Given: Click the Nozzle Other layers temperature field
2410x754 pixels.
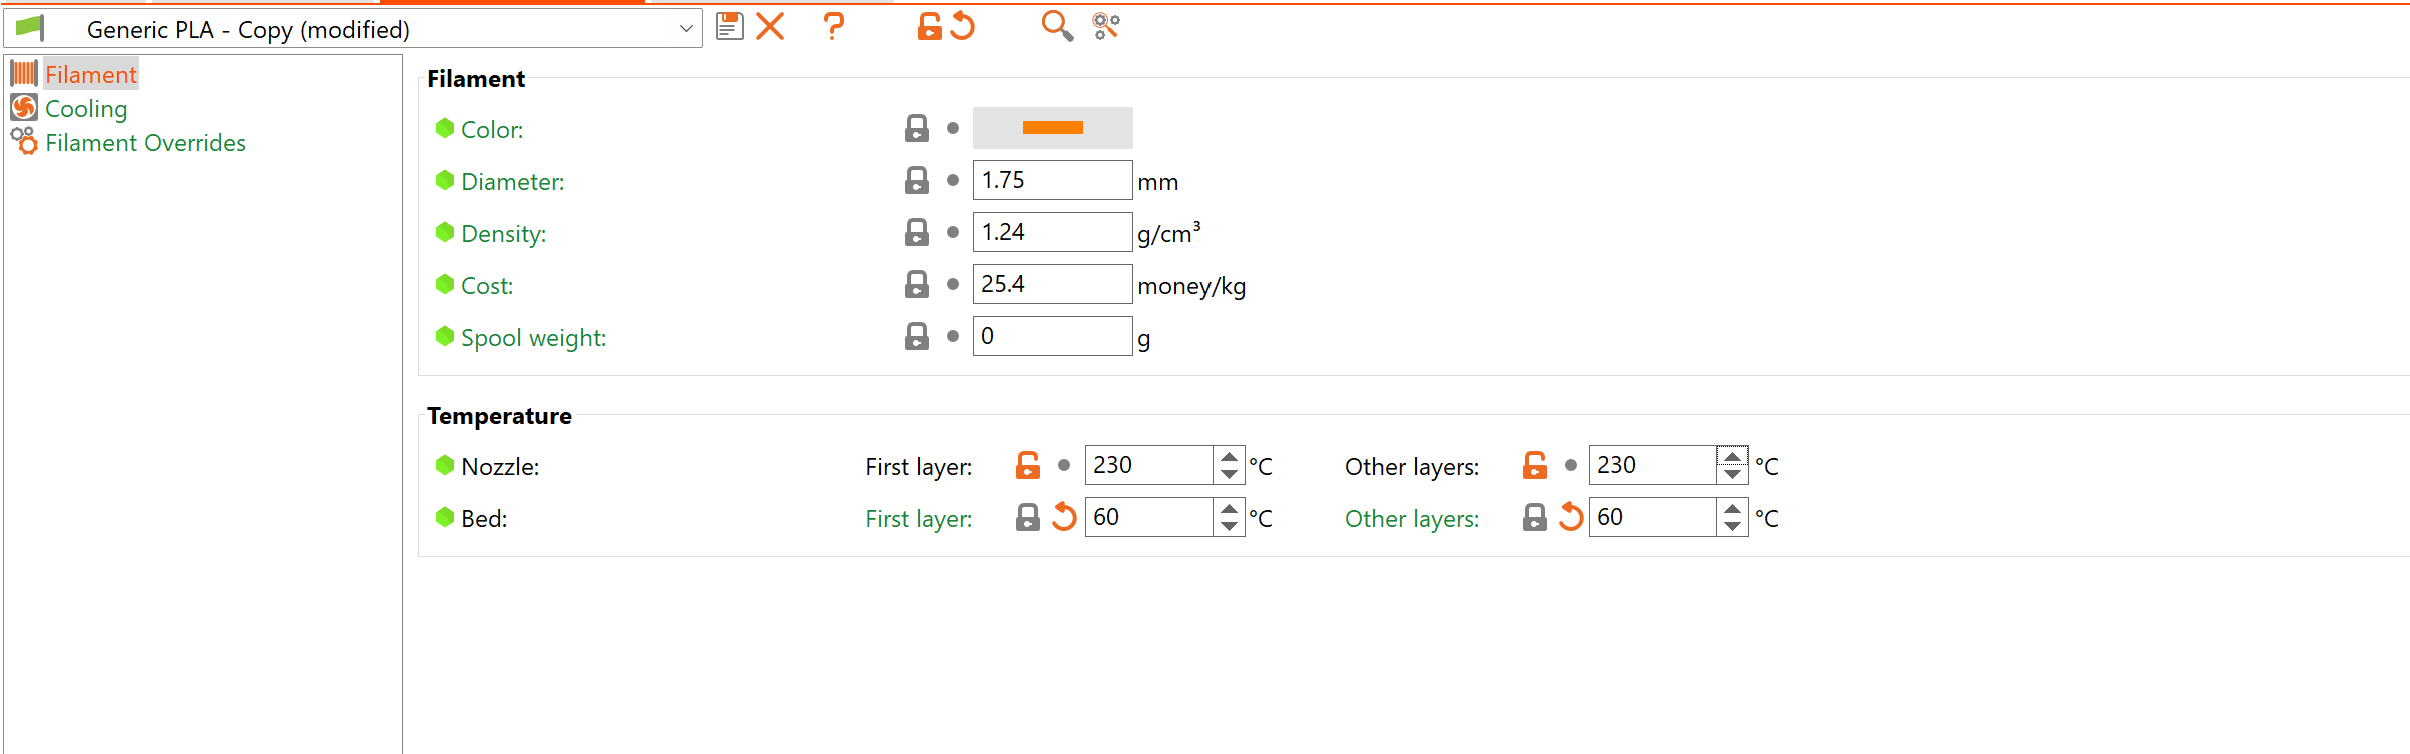Looking at the screenshot, I should click(1653, 465).
